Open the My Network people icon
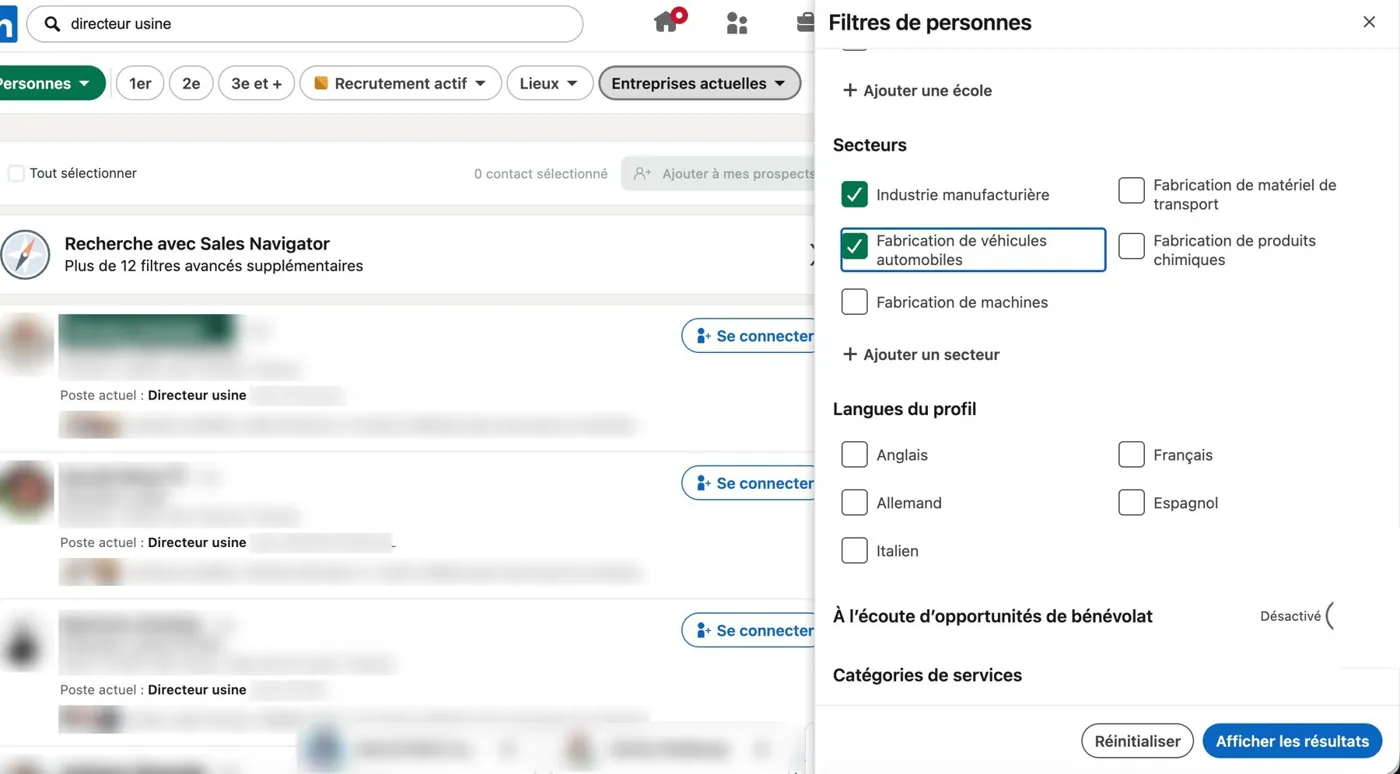1400x774 pixels. 737,23
